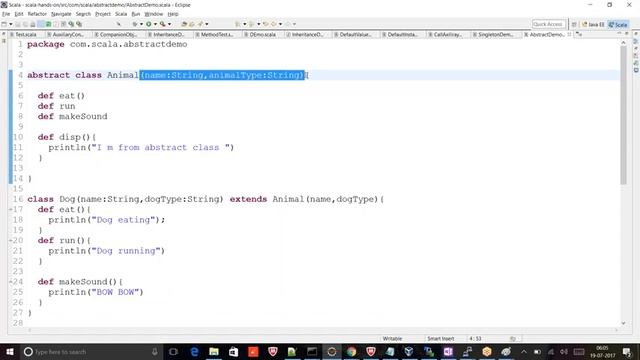
Task: Switch to the DefaultInsta... editor tab
Action: point(401,35)
